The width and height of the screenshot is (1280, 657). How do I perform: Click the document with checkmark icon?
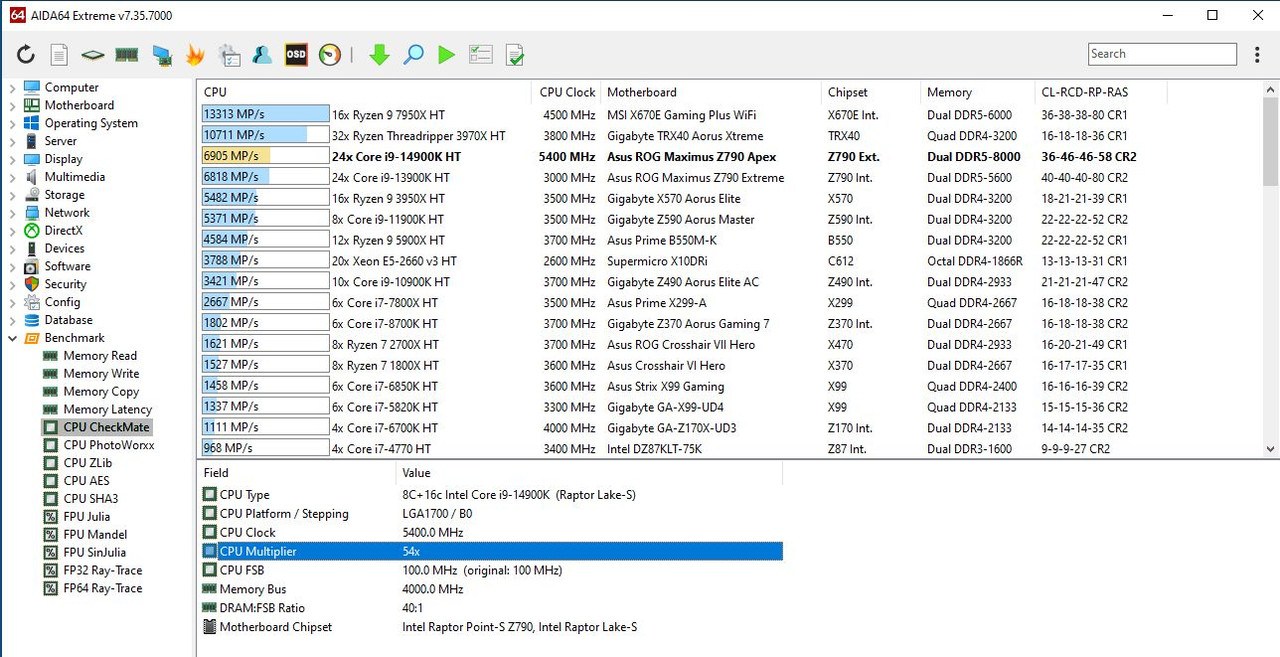coord(515,55)
